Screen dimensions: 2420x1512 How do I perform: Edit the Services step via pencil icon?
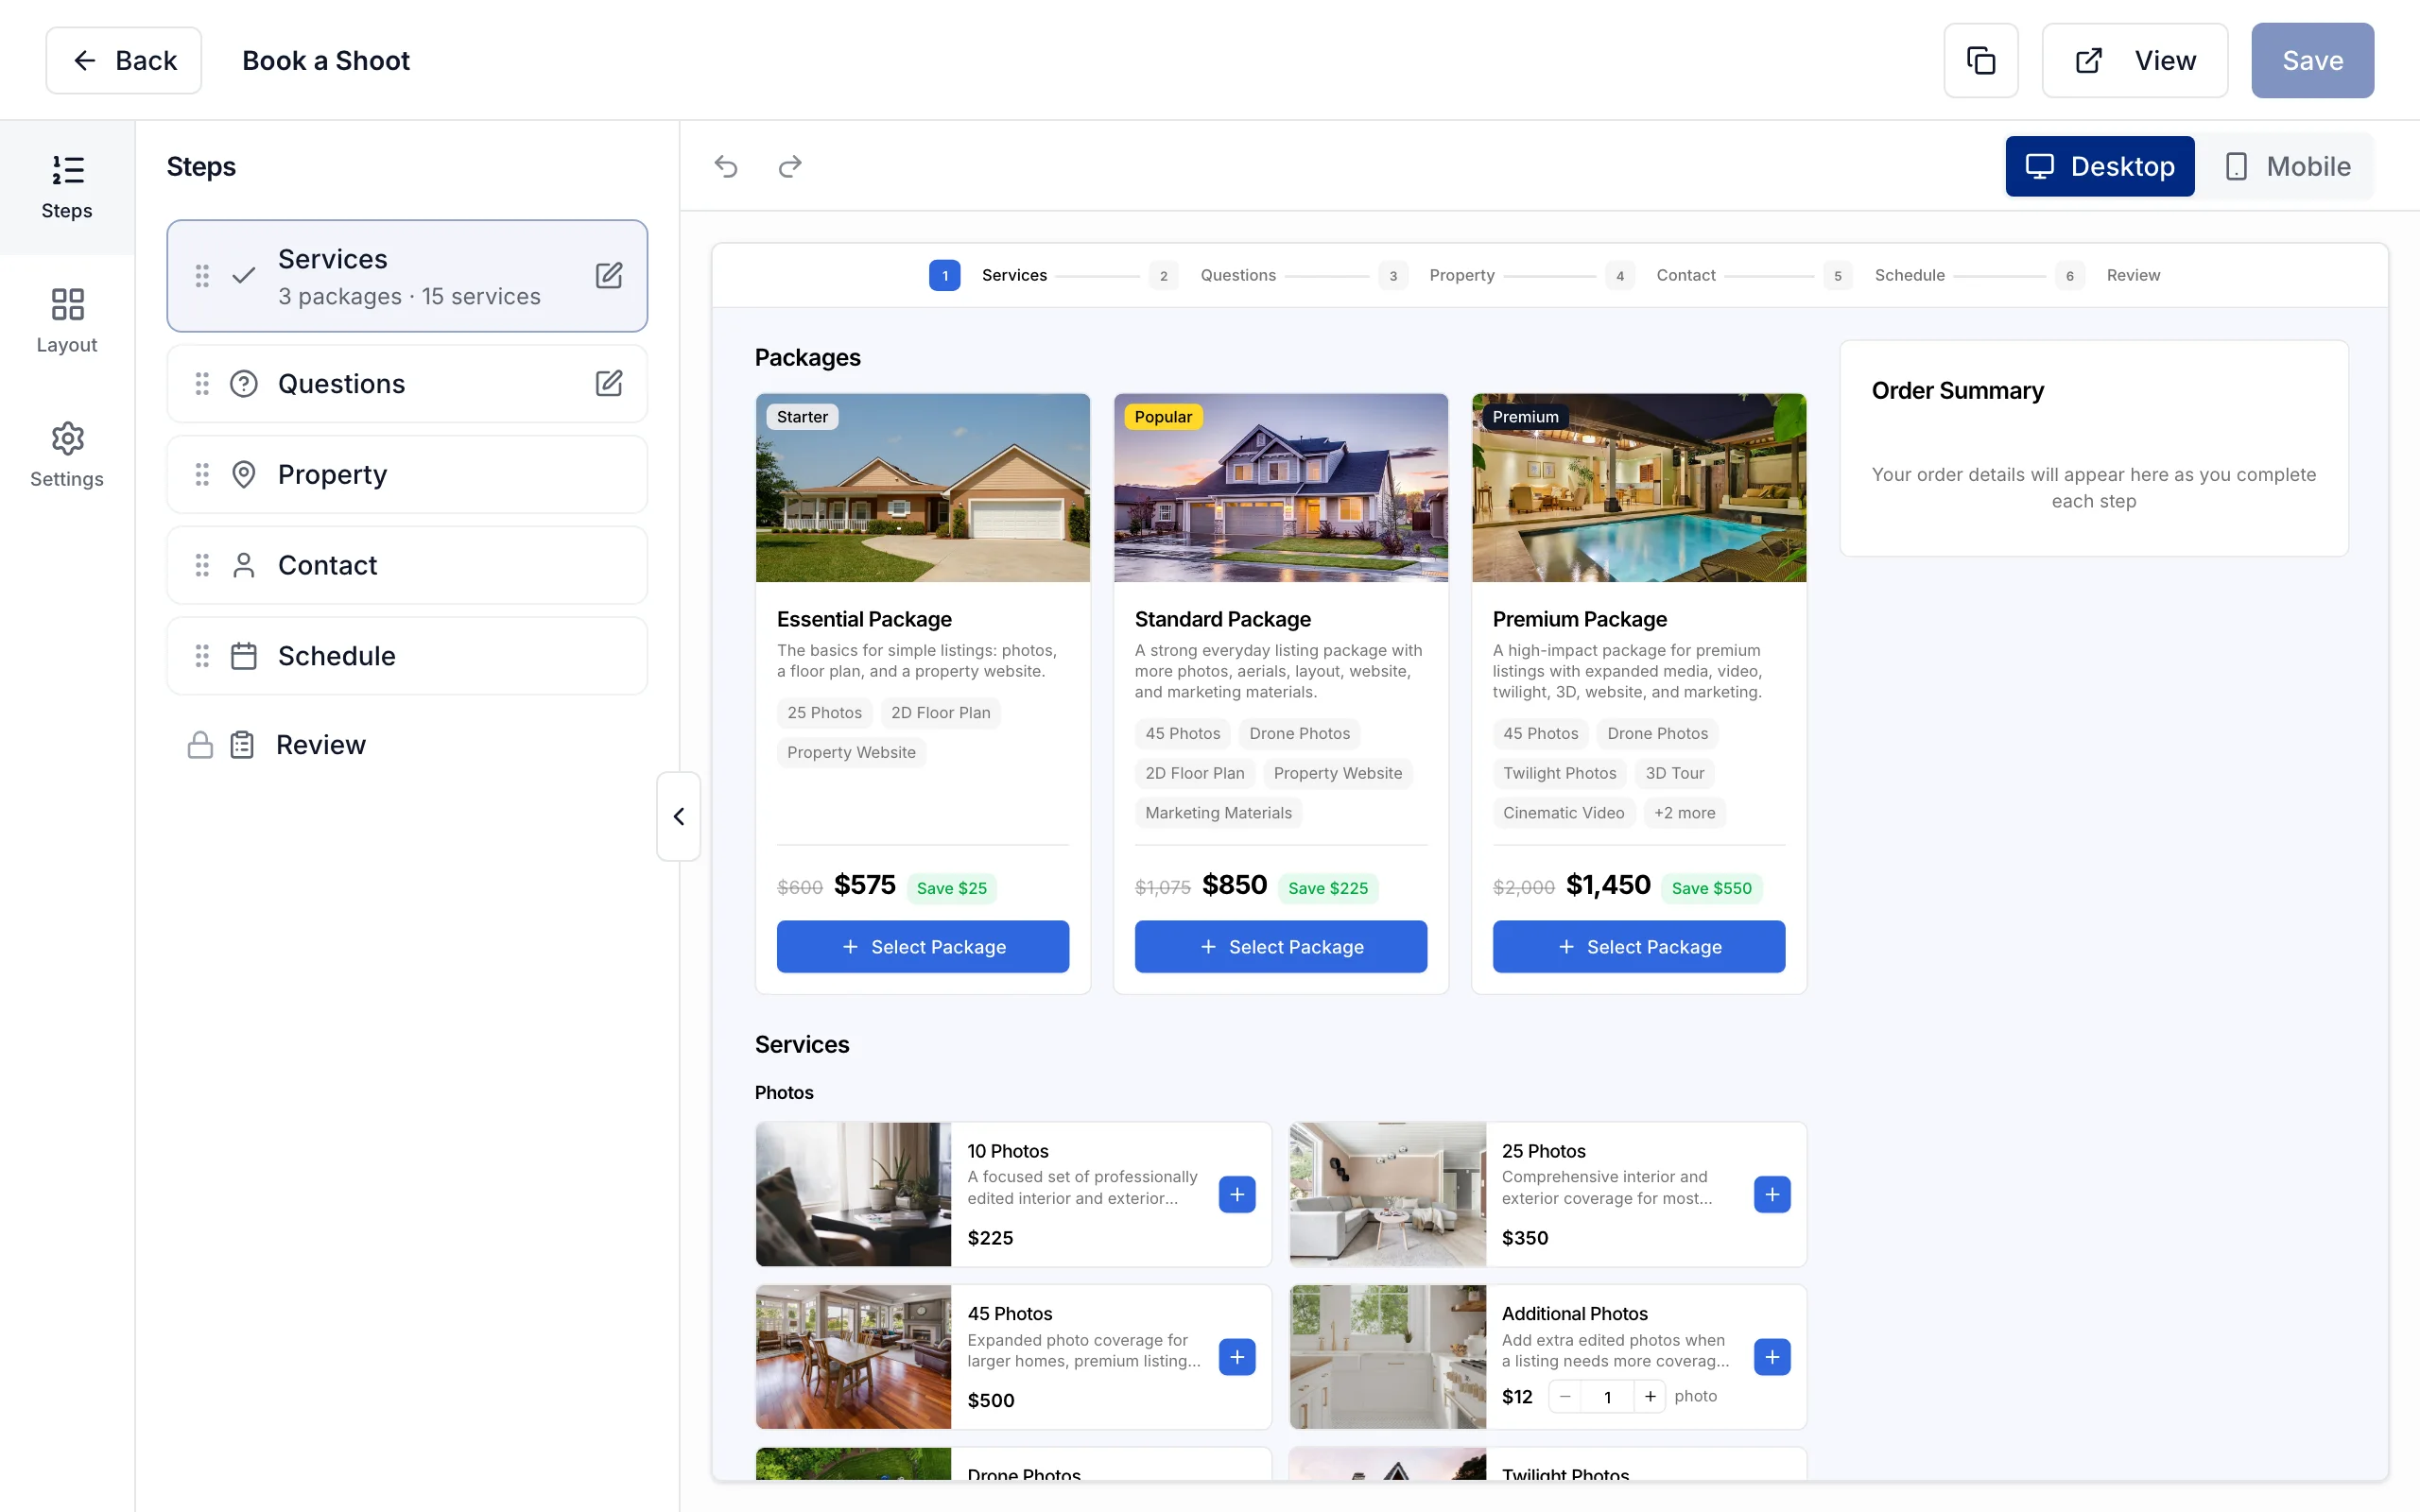609,275
